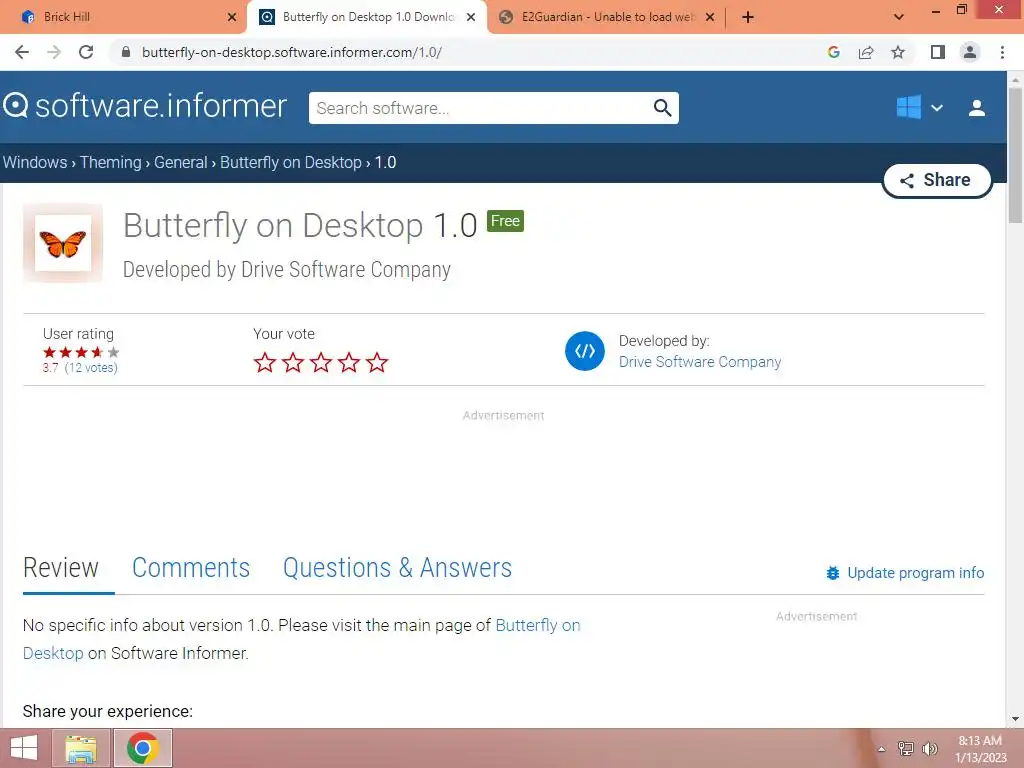Switch to the E2Guardian tab
This screenshot has width=1024, height=768.
pyautogui.click(x=606, y=17)
